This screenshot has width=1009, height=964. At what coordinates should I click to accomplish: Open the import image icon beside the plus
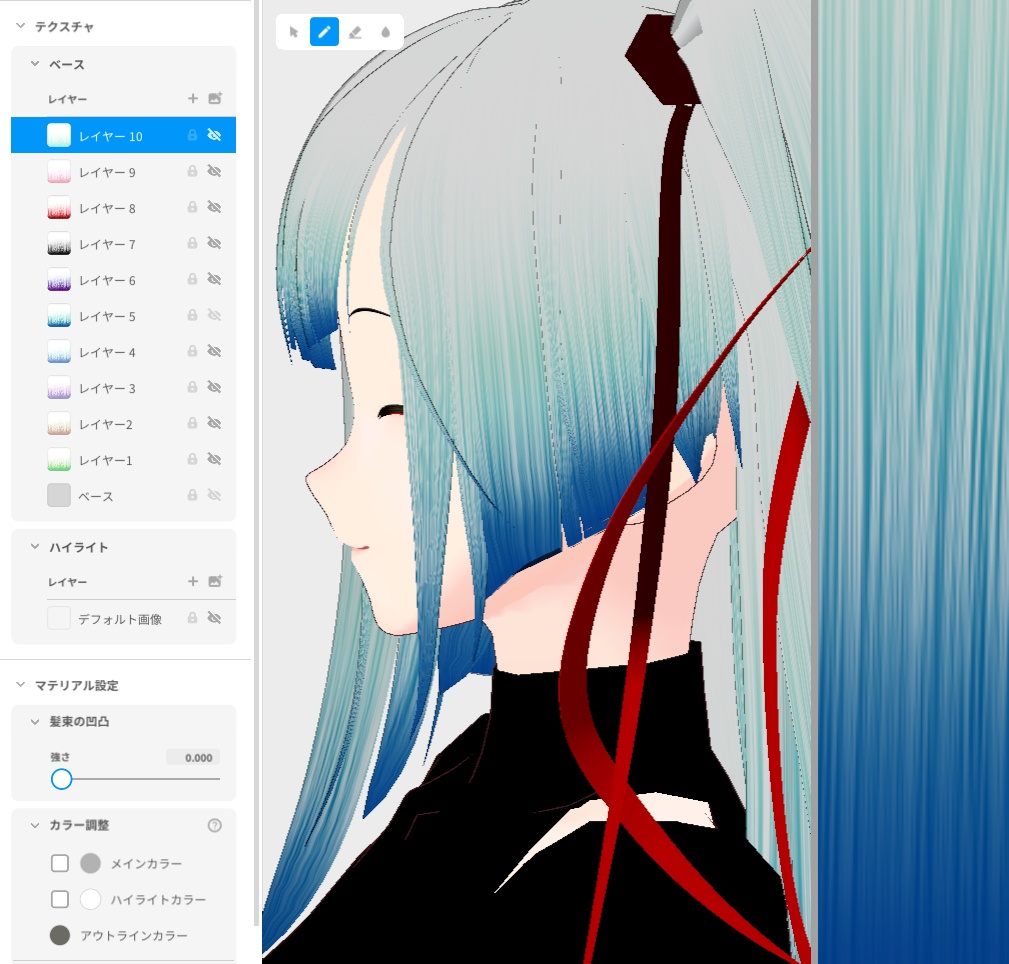215,98
